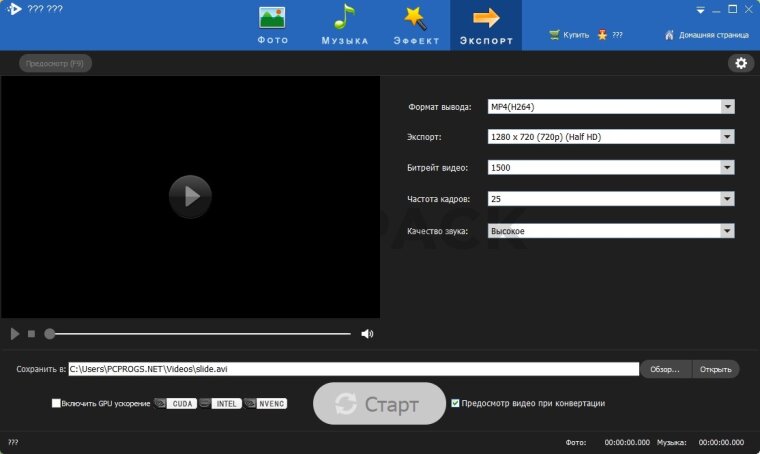Click the preview playback seek slider
Screen dimensions: 760x454
[200, 334]
